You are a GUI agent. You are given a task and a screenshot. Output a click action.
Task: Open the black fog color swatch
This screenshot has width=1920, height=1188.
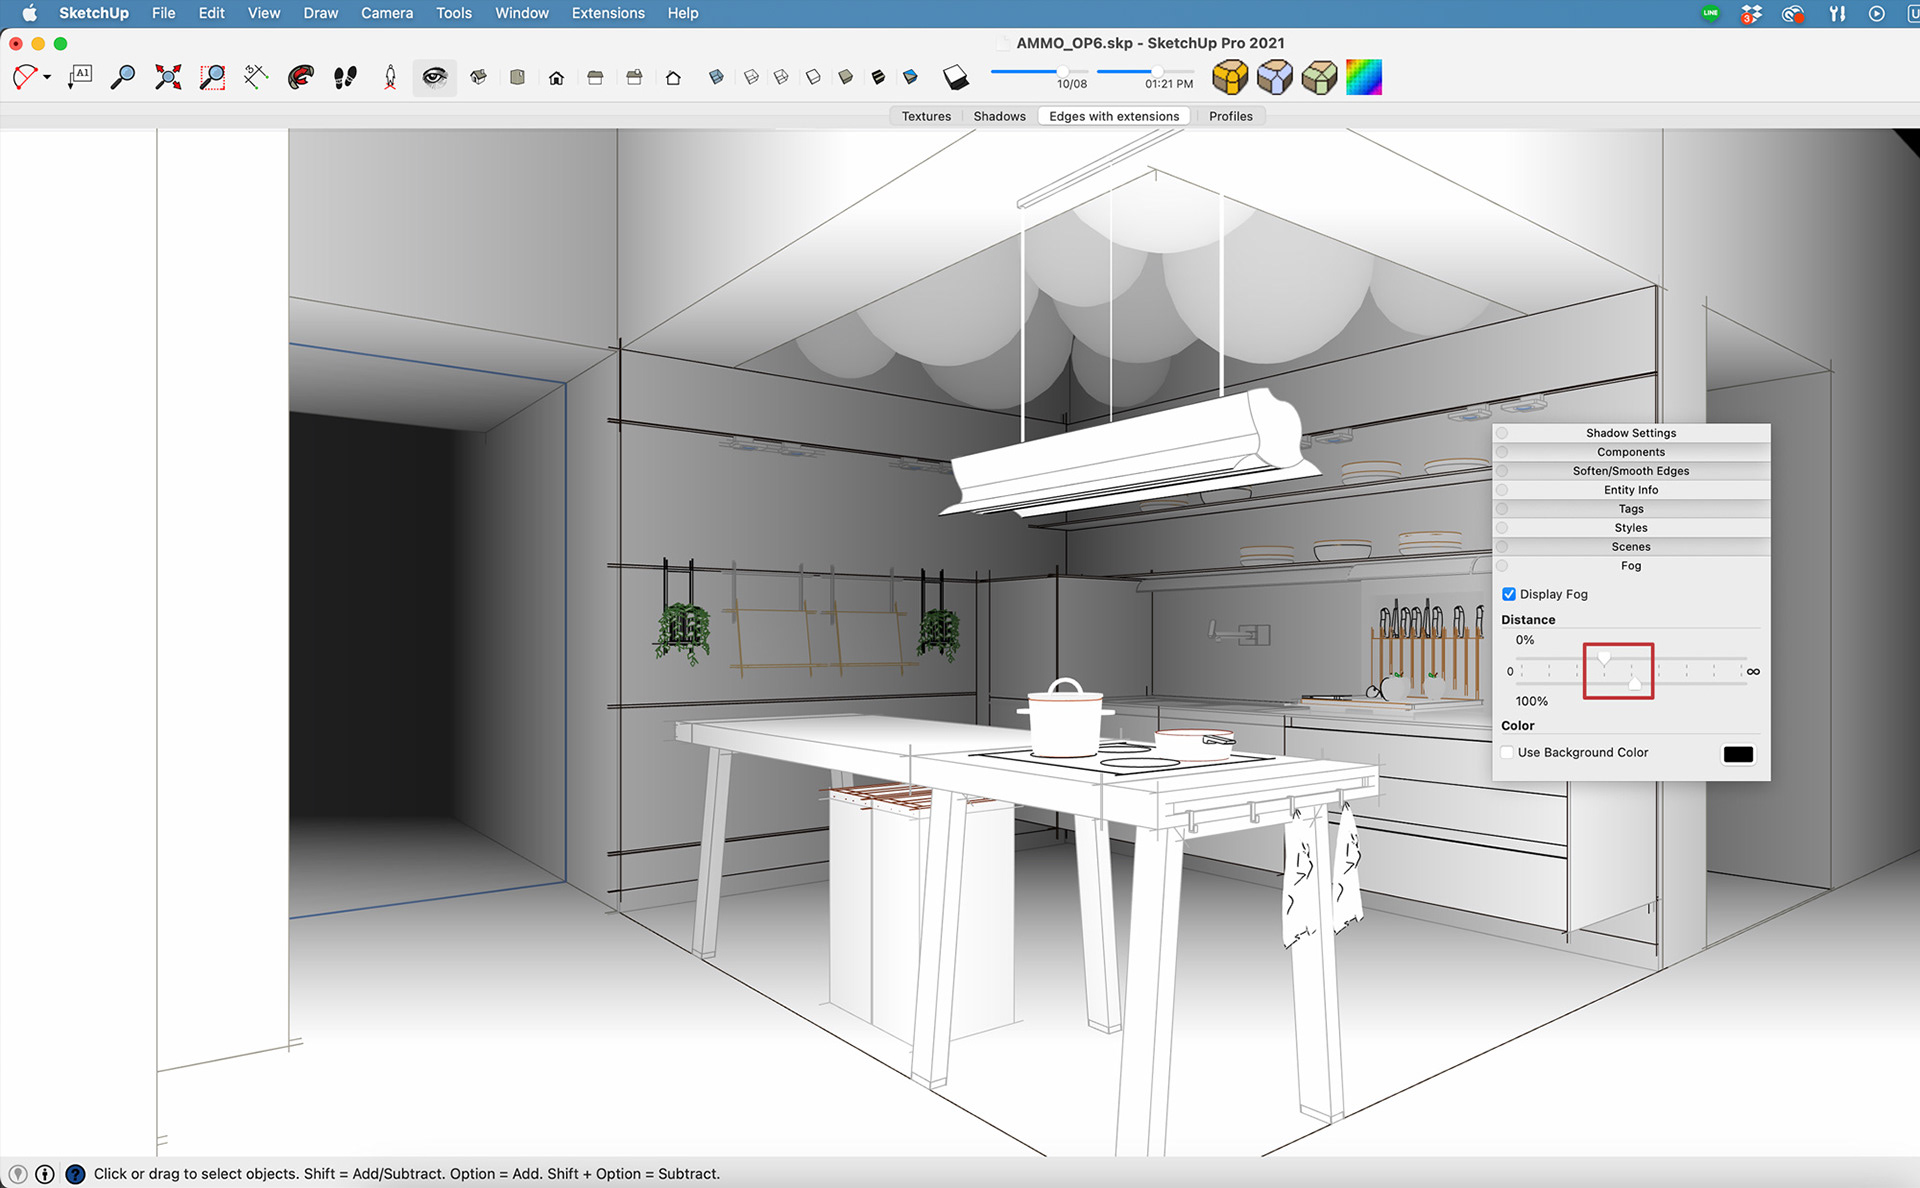click(1738, 754)
